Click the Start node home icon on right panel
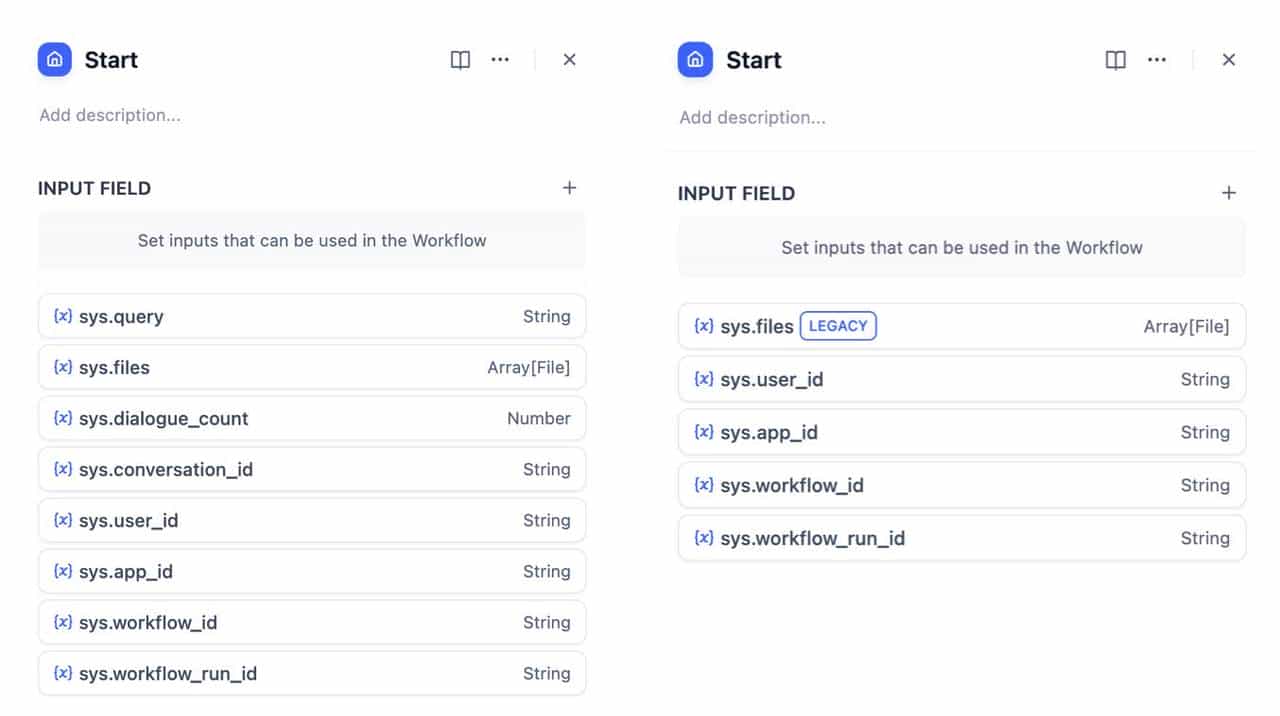Viewport: 1280px width, 716px height. [x=695, y=60]
